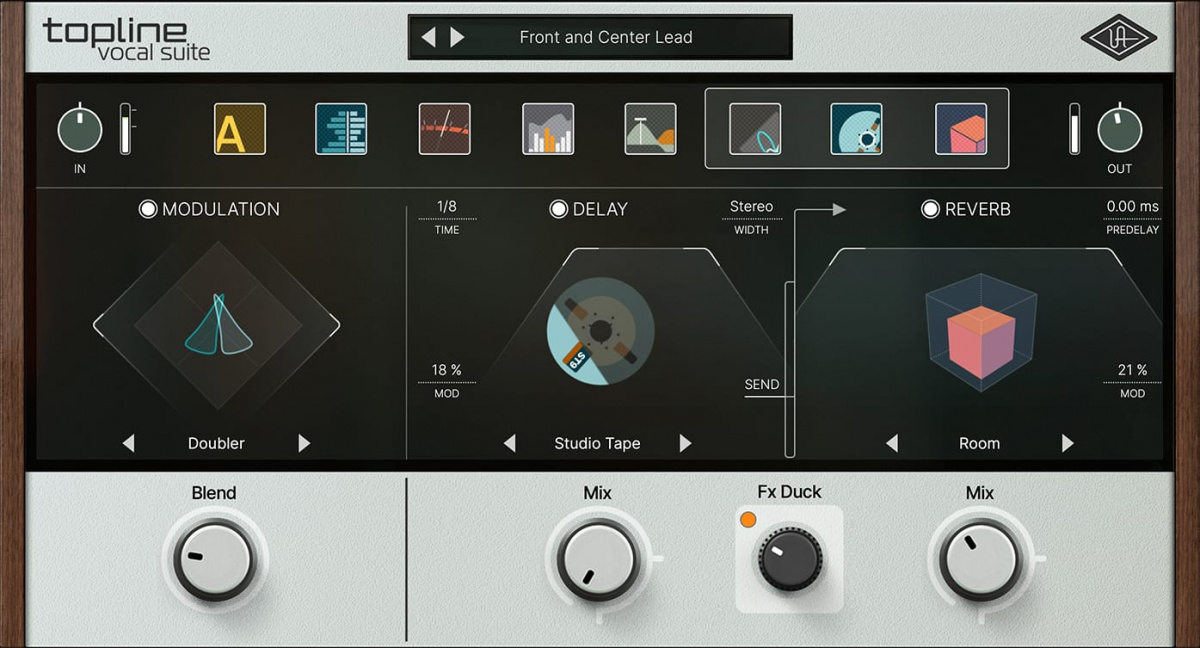Select the previous delay type before Studio Tape
The image size is (1200, 648).
click(510, 443)
